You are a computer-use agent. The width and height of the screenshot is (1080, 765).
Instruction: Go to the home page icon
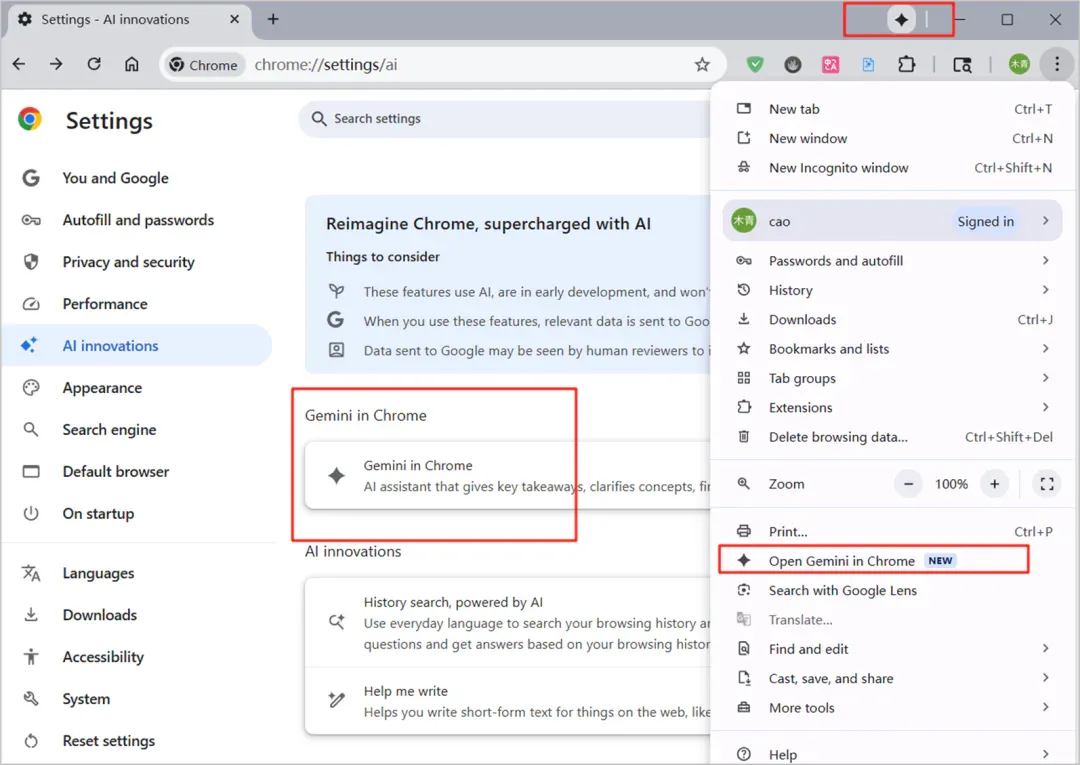pos(132,64)
